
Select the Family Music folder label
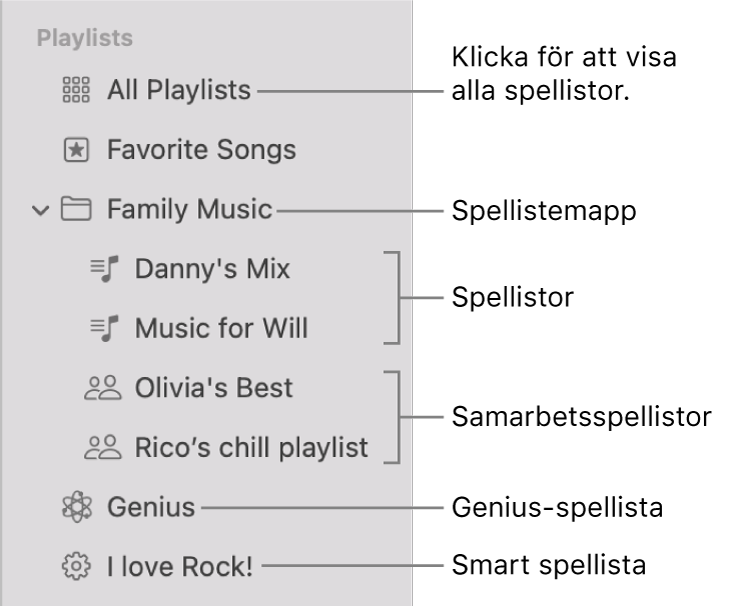189,210
